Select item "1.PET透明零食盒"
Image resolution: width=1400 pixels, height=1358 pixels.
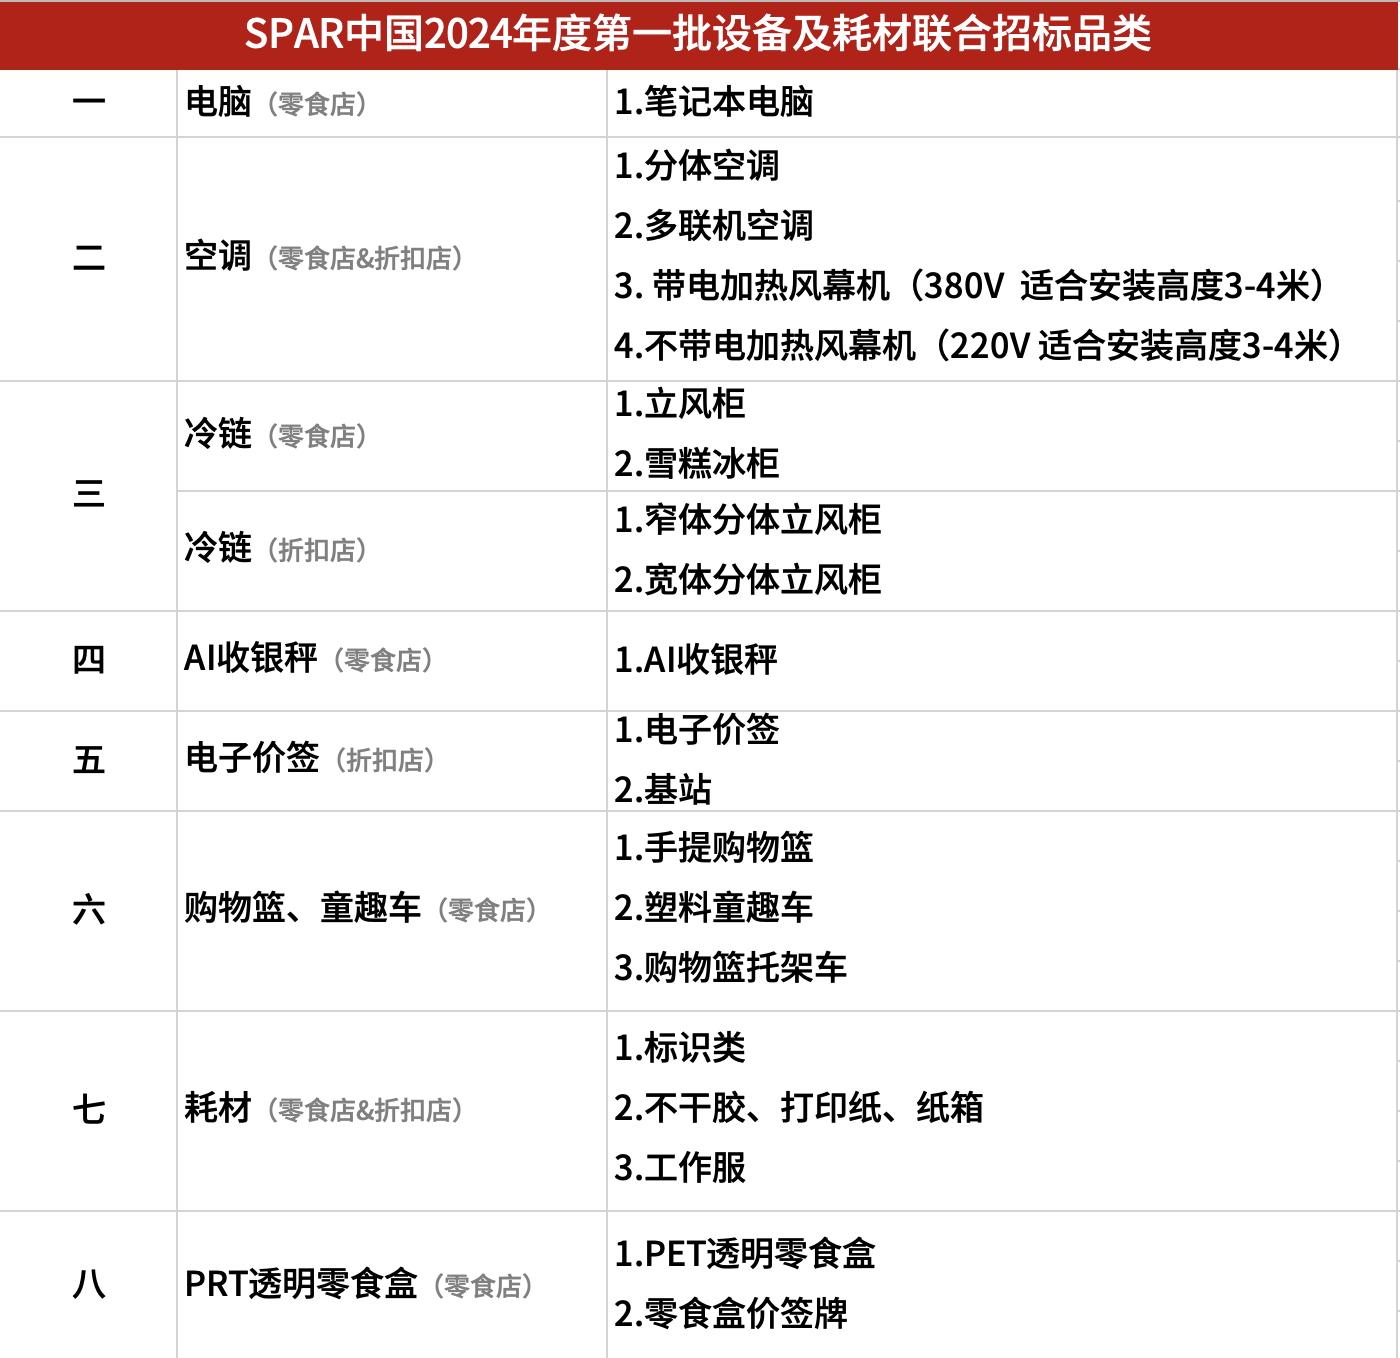pyautogui.click(x=745, y=1254)
